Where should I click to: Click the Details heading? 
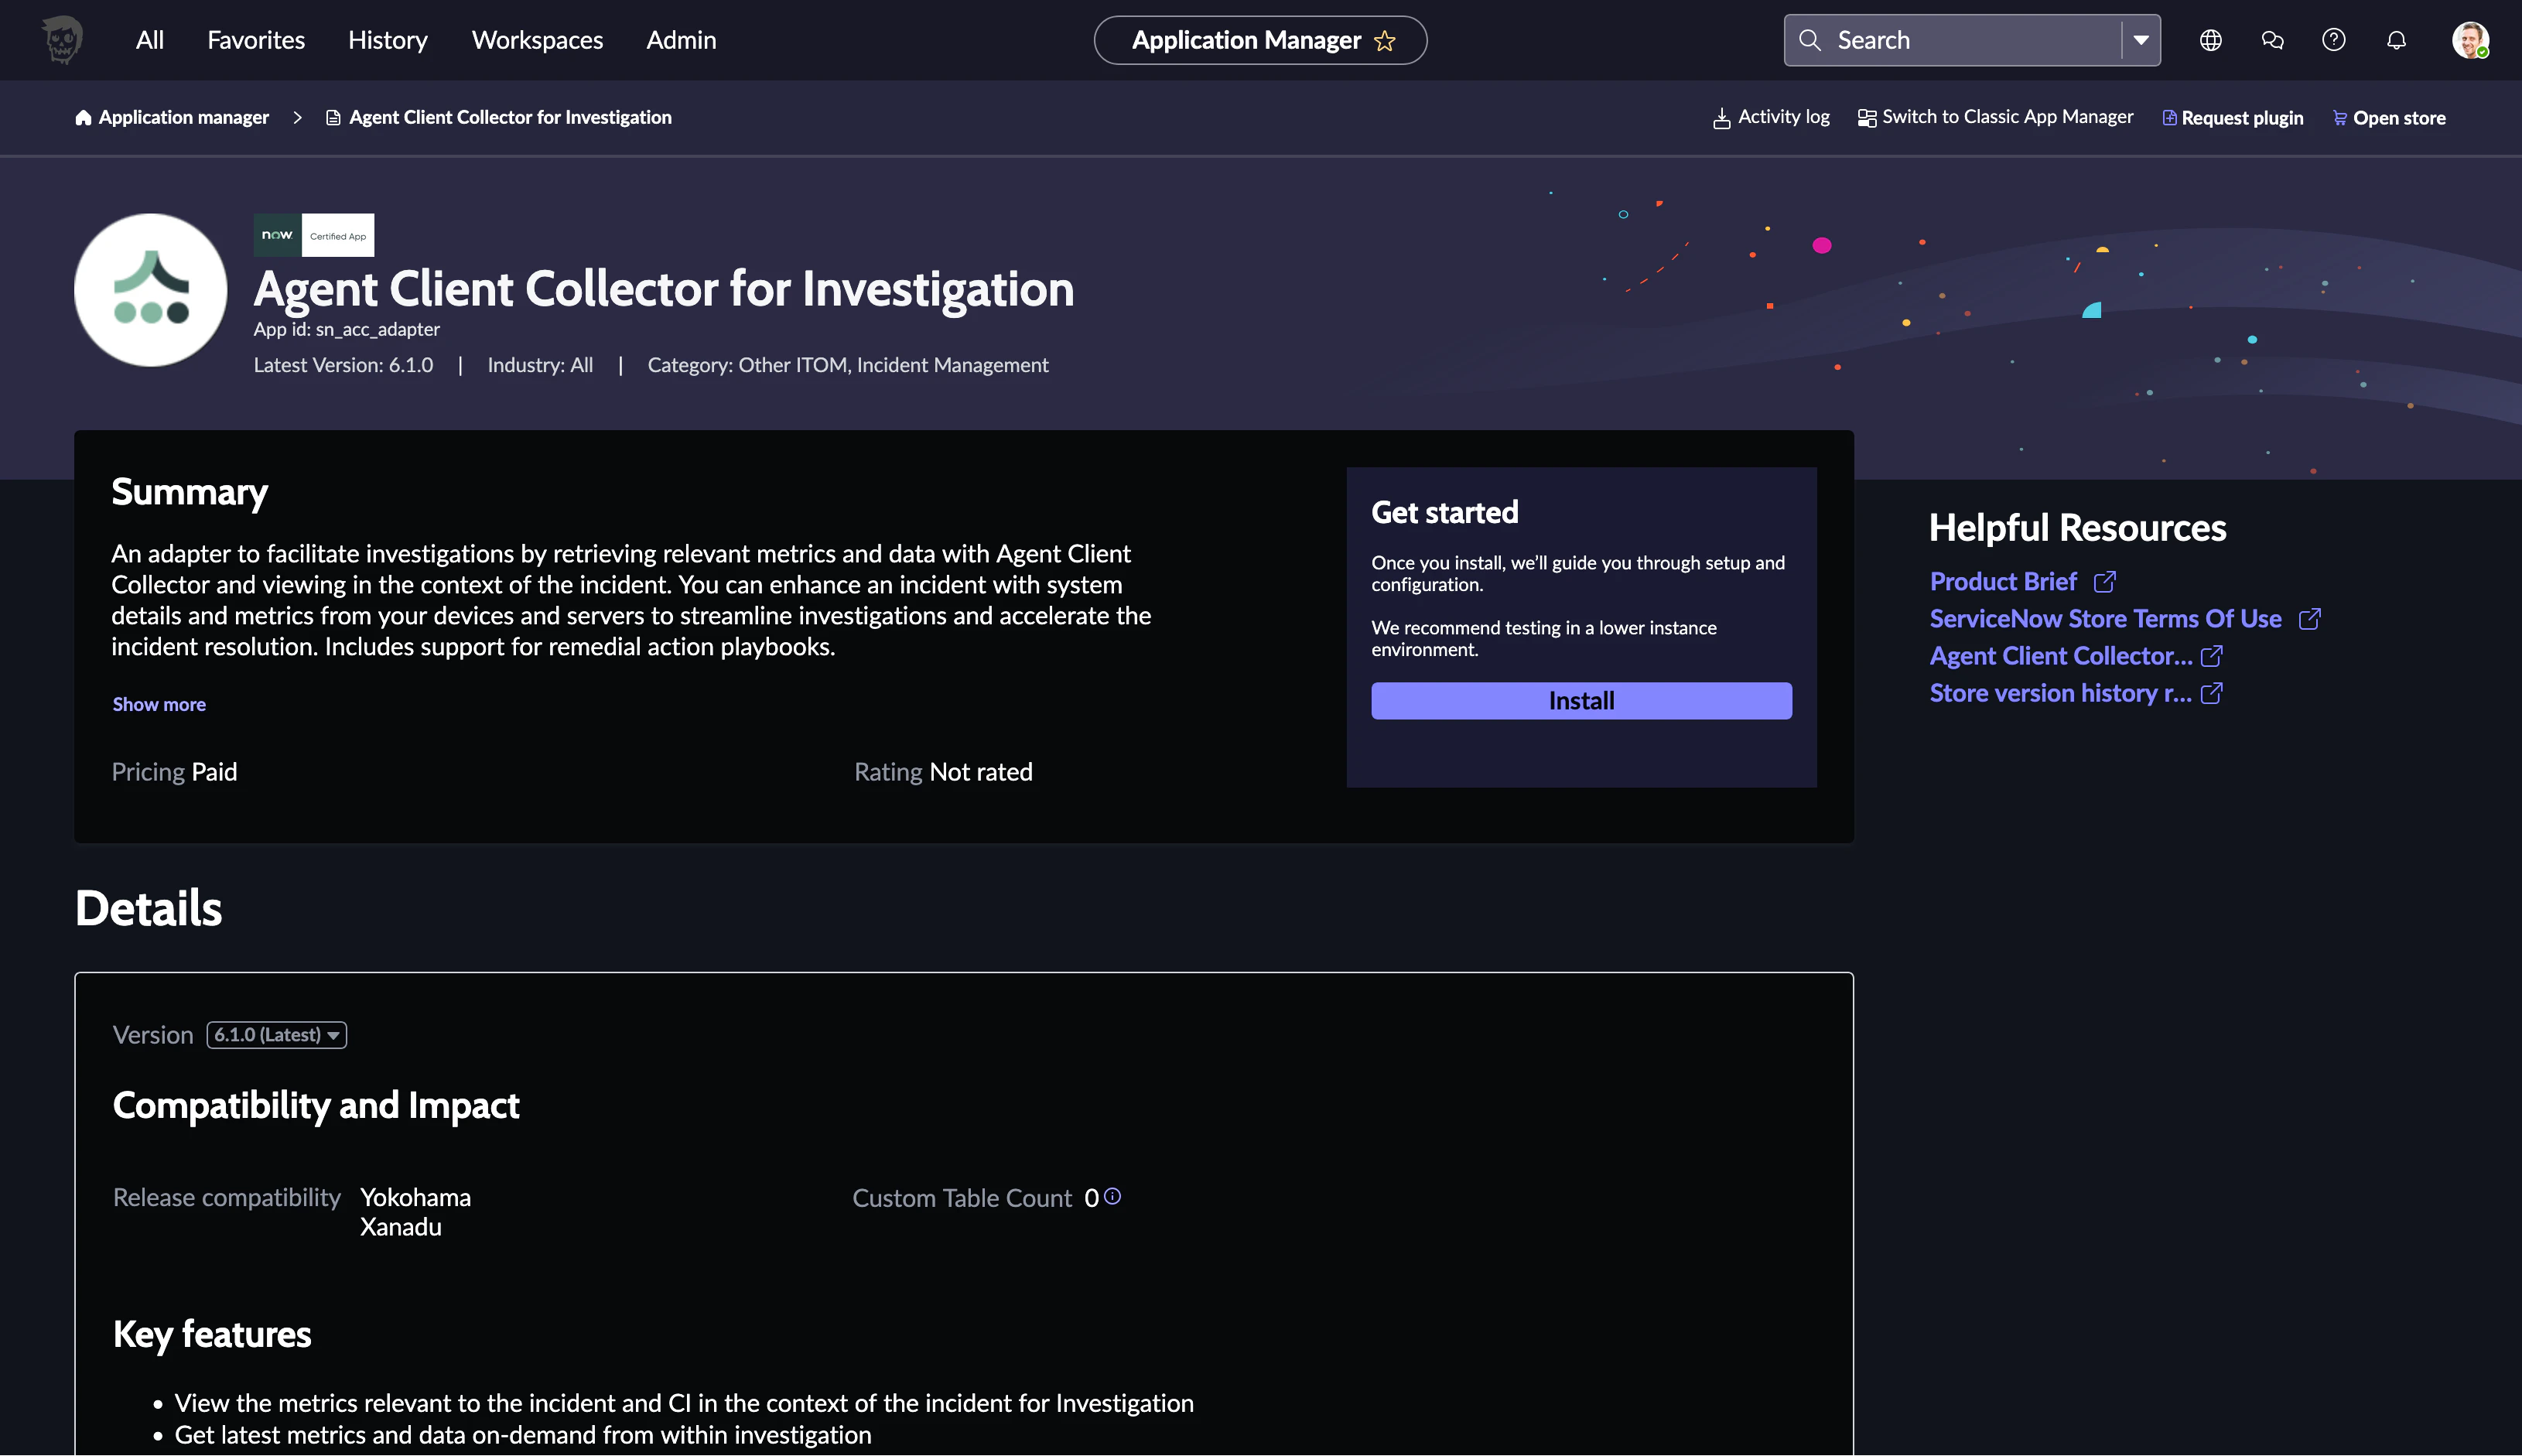(148, 908)
